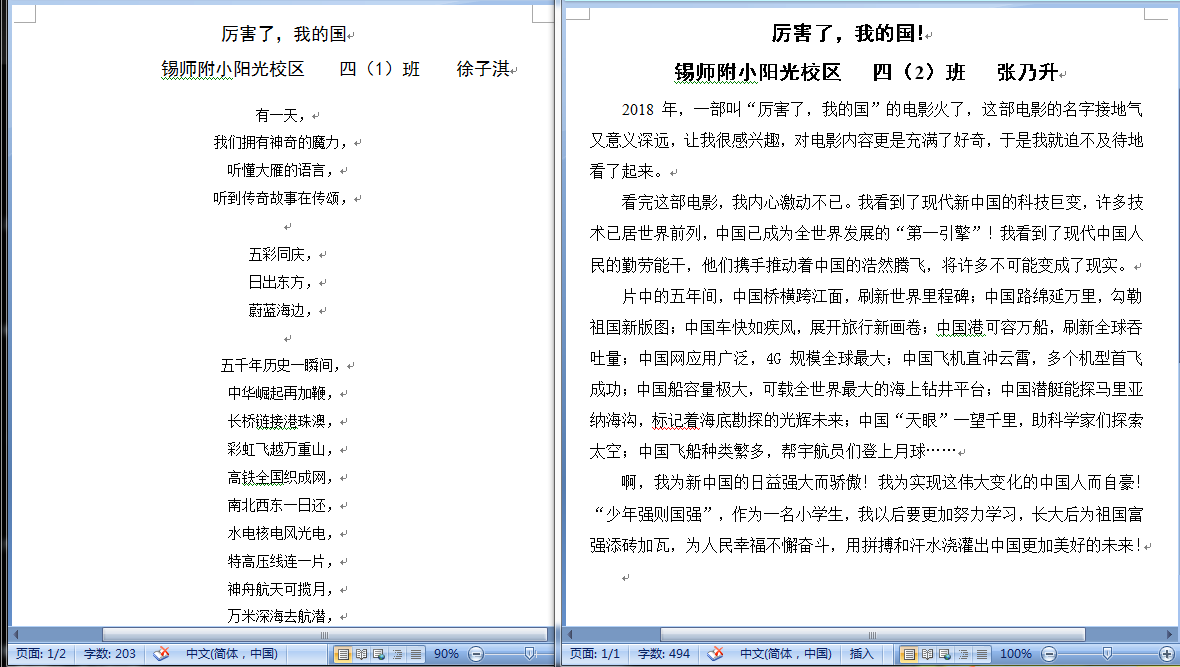
Task: Click the phrase 中国港 underlined in right document
Action: [960, 327]
